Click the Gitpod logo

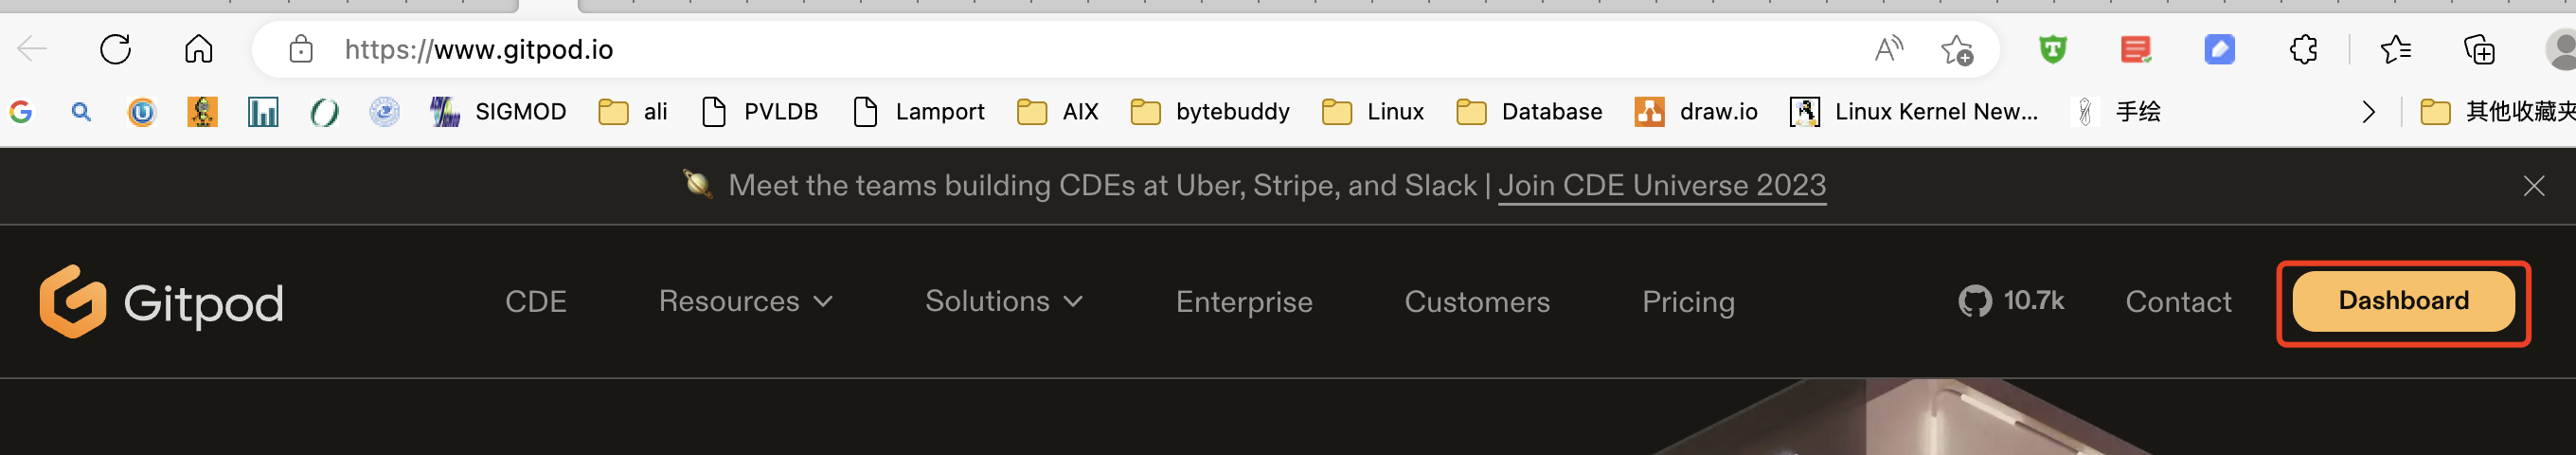(162, 302)
